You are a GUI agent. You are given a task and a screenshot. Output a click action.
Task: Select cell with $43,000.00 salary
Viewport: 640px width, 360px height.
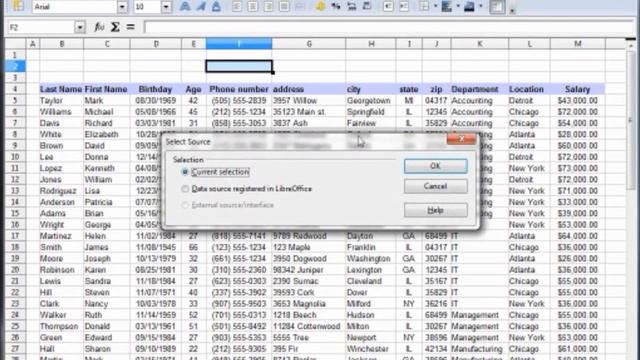click(x=578, y=100)
